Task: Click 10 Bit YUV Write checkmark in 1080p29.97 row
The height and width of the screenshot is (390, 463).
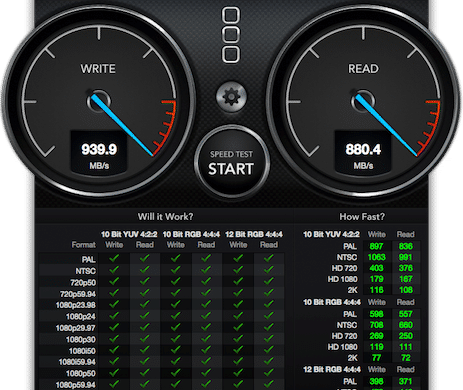Action: point(114,327)
